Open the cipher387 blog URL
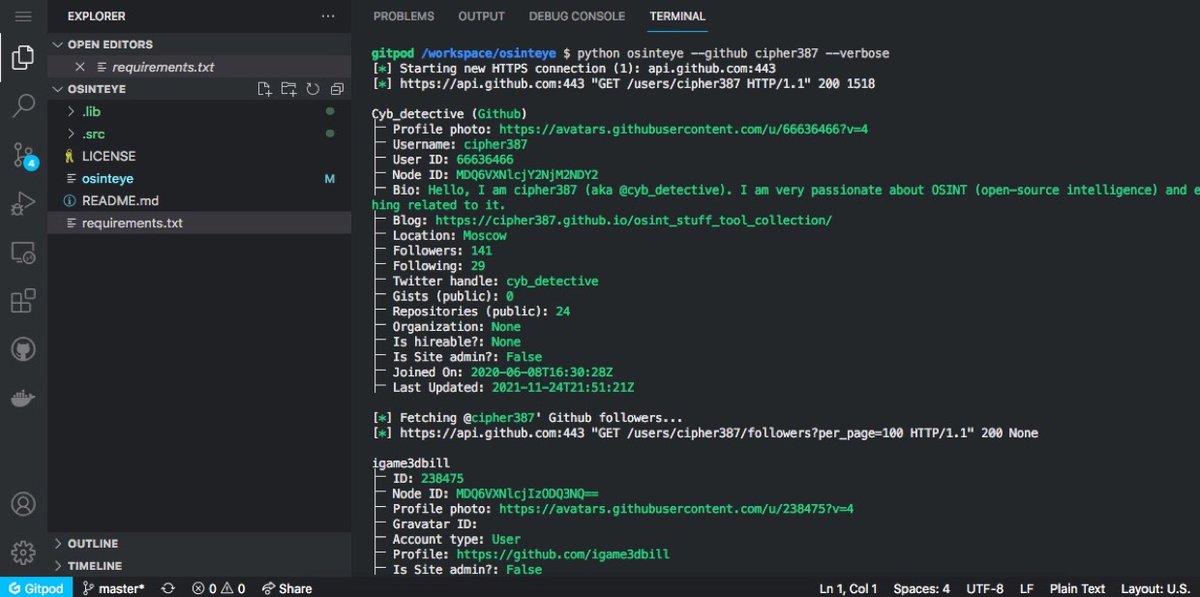The height and width of the screenshot is (597, 1200). click(633, 220)
